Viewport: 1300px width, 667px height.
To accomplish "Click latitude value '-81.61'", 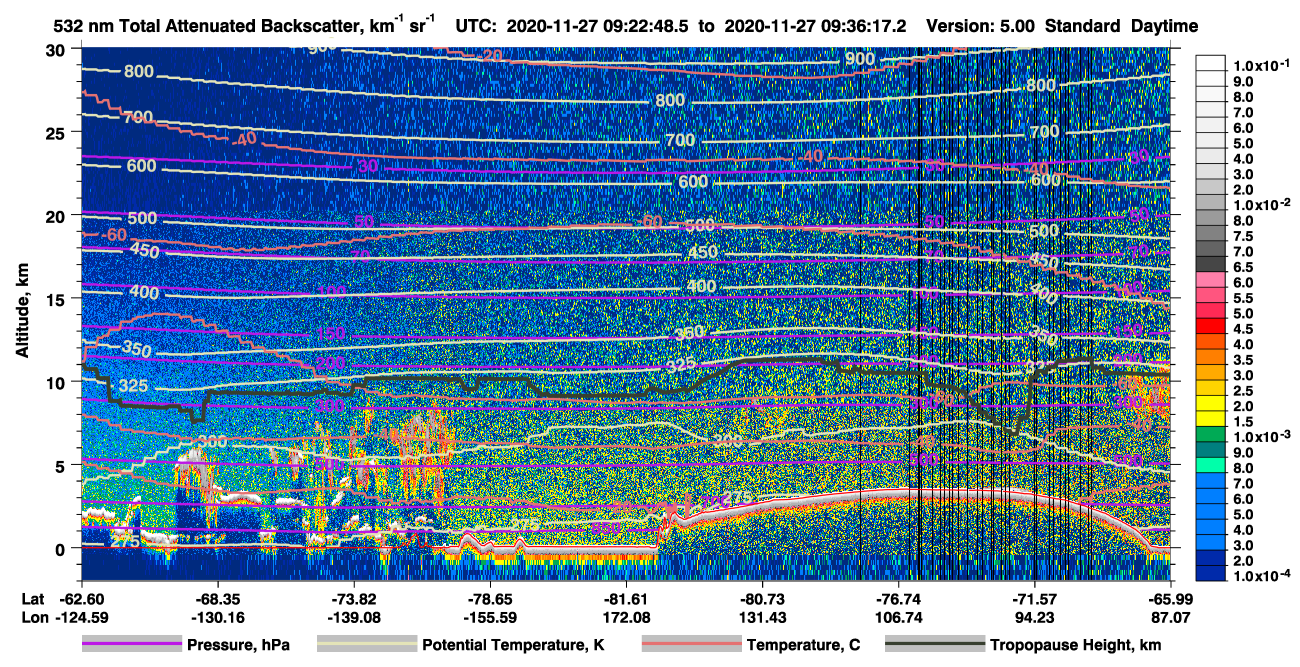I will [x=627, y=598].
